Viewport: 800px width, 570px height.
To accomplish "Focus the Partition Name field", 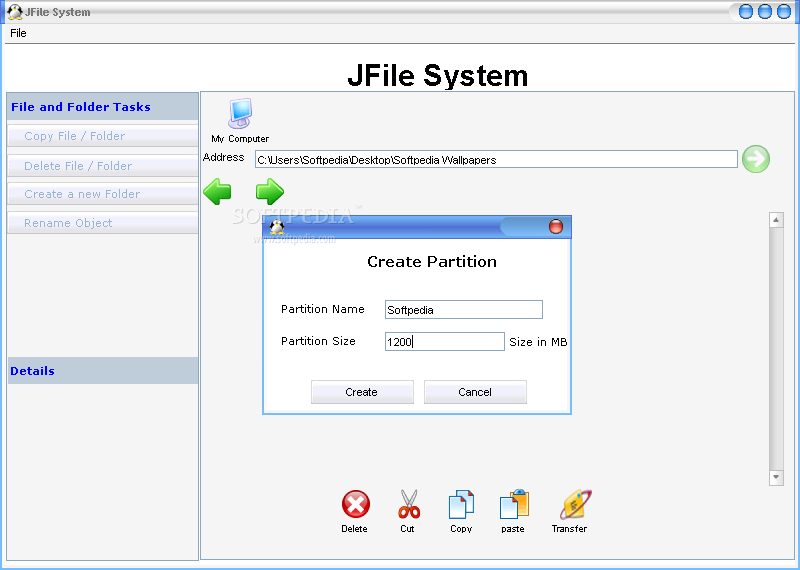I will point(464,310).
